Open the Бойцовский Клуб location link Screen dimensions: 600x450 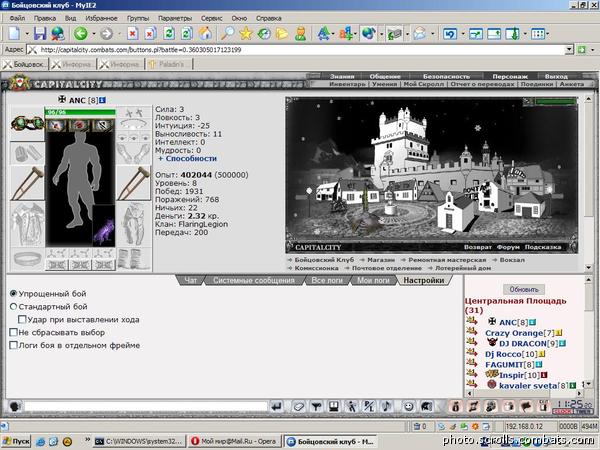point(324,260)
